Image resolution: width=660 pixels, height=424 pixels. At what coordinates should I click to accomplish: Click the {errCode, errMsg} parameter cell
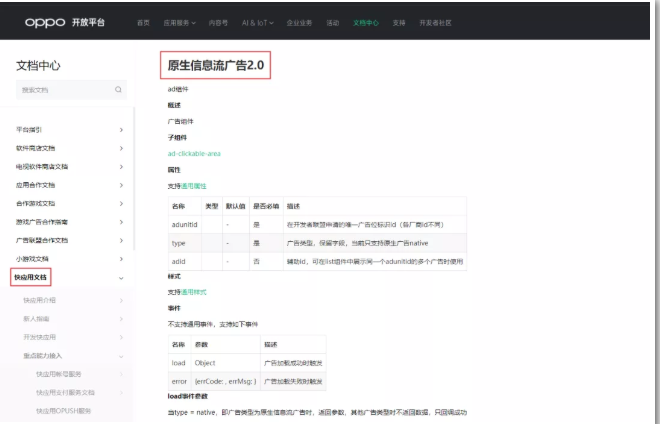226,381
